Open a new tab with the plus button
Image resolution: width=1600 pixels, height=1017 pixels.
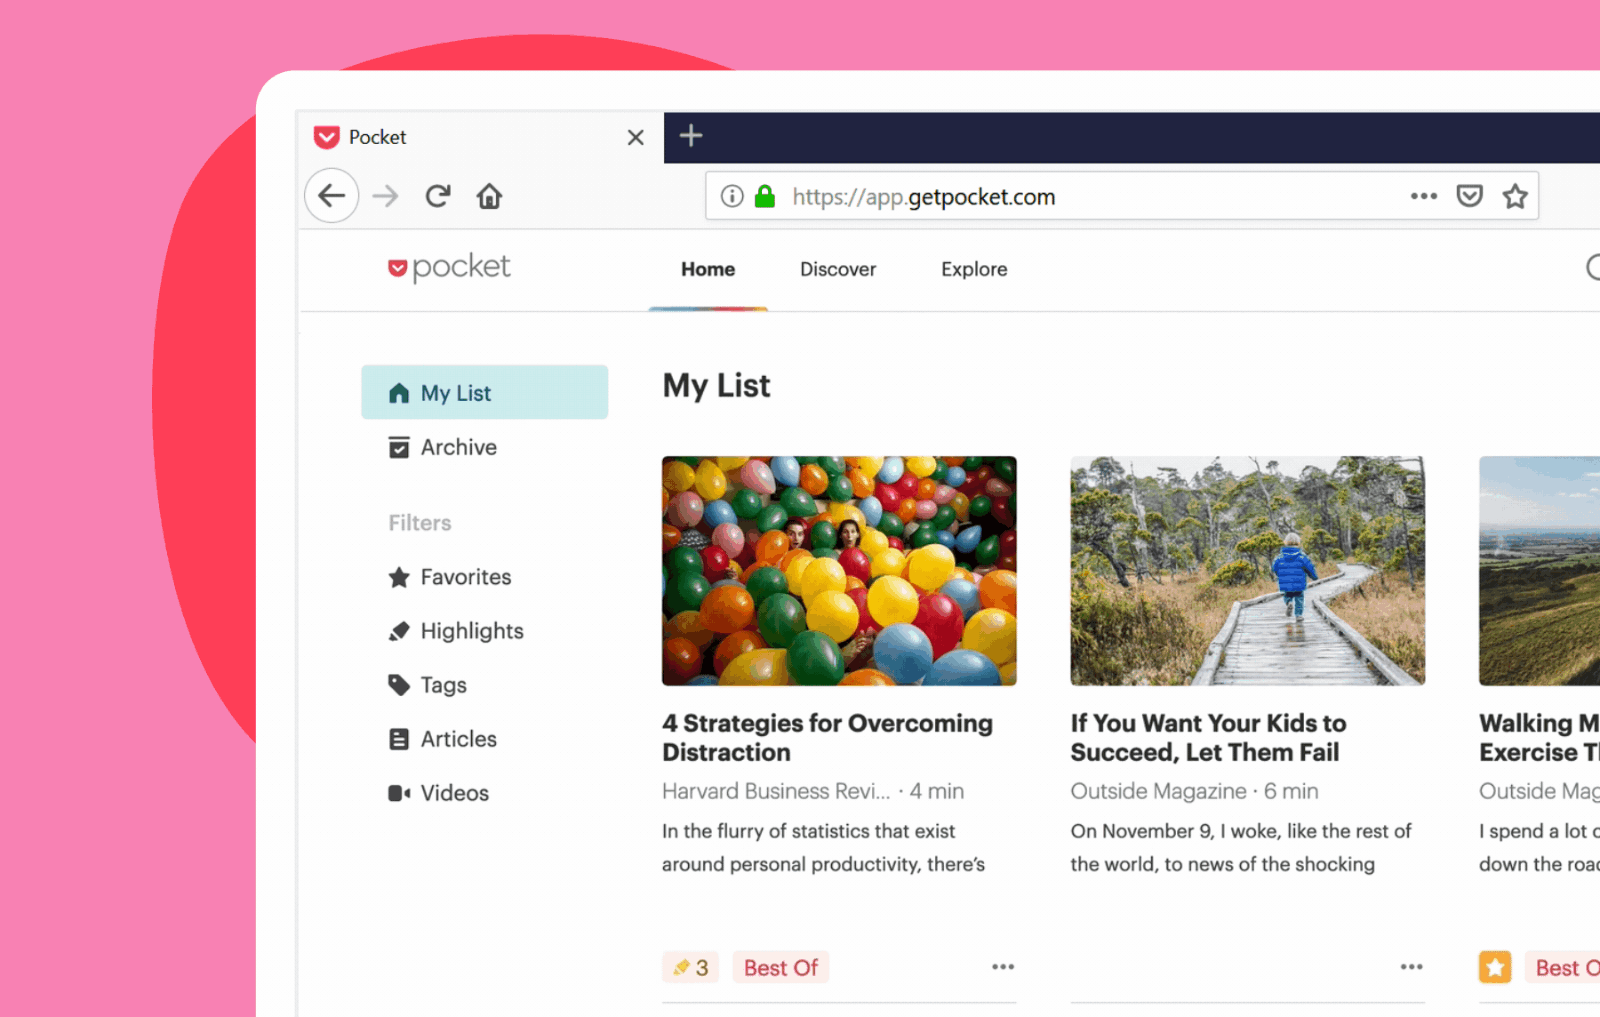coord(691,136)
